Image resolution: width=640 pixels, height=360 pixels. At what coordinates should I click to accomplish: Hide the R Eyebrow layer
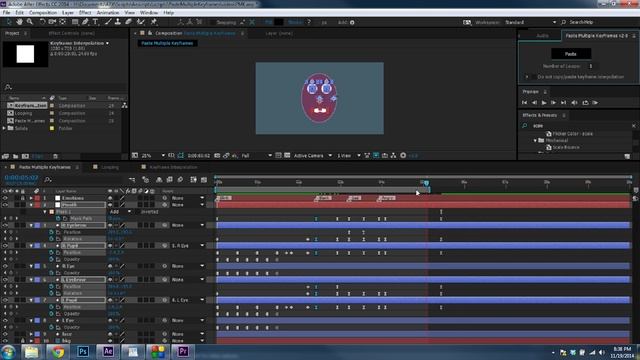[5, 225]
